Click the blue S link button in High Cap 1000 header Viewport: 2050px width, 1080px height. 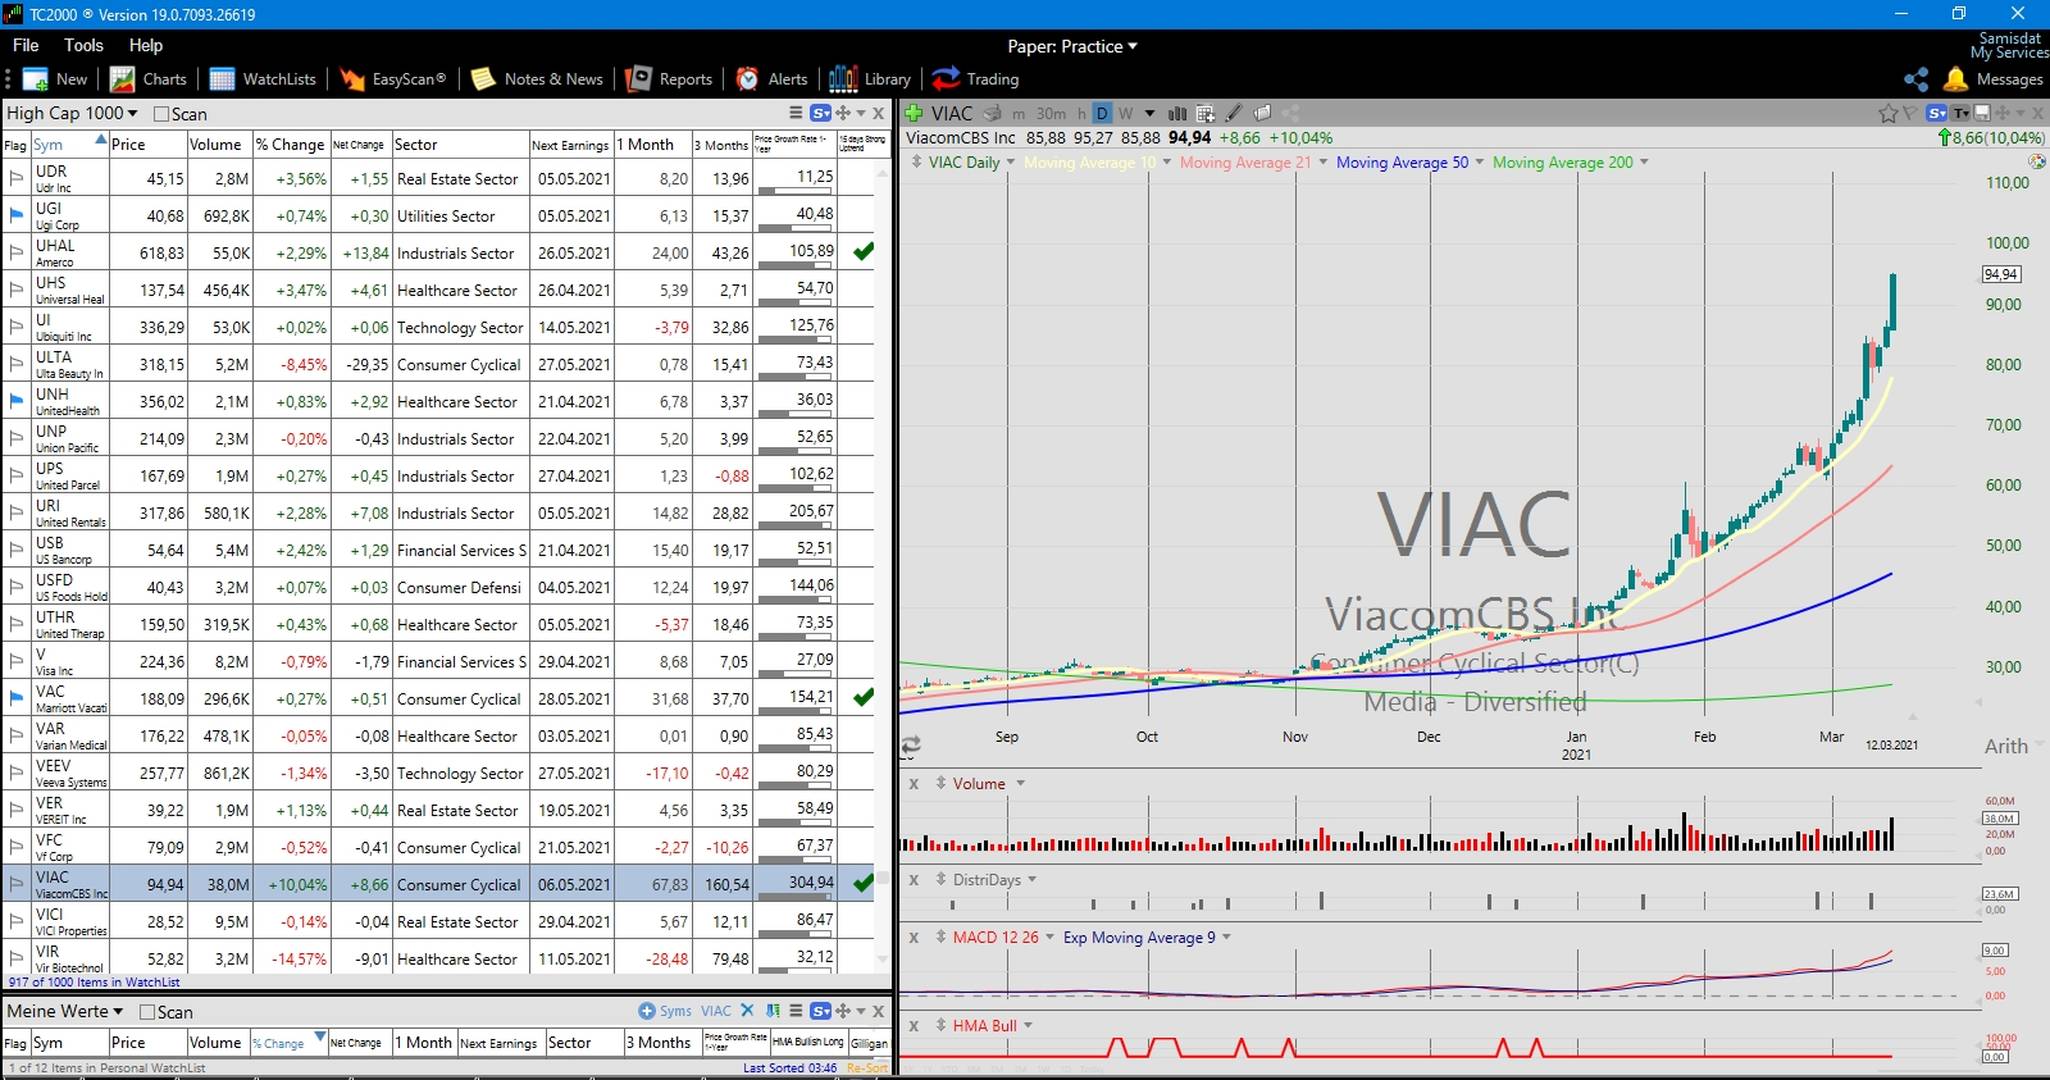pos(820,113)
